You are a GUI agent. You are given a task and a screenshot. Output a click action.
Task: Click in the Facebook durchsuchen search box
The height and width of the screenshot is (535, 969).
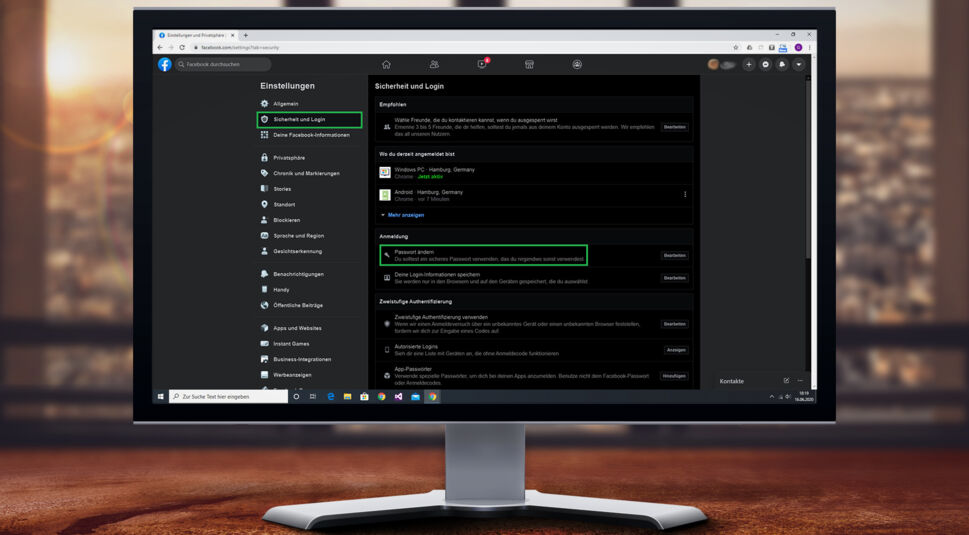223,64
